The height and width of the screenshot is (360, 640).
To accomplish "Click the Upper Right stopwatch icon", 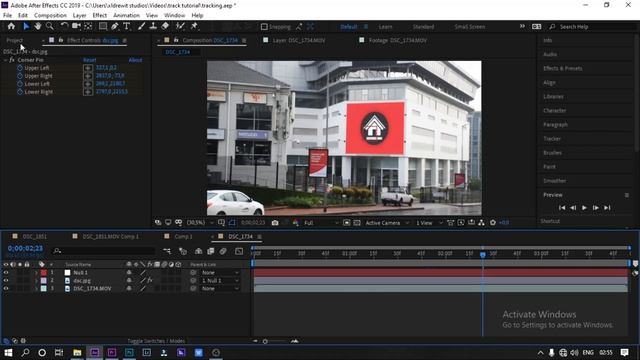I will click(20, 76).
